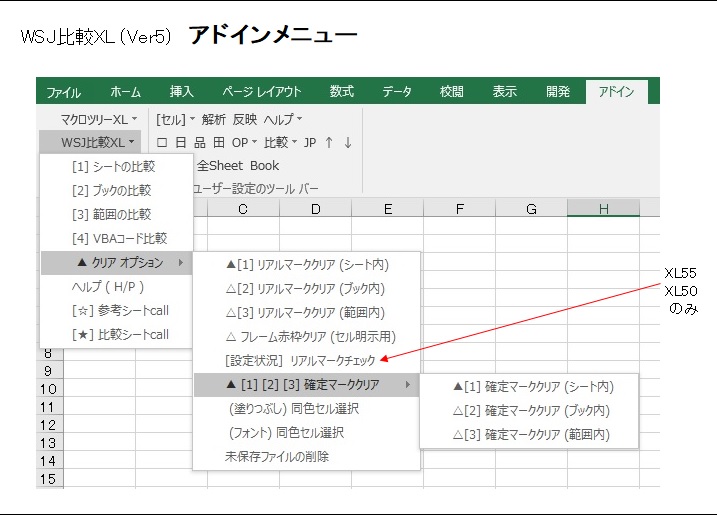Image resolution: width=717 pixels, height=515 pixels.
Task: Click the 品 toolbar icon
Action: click(200, 143)
